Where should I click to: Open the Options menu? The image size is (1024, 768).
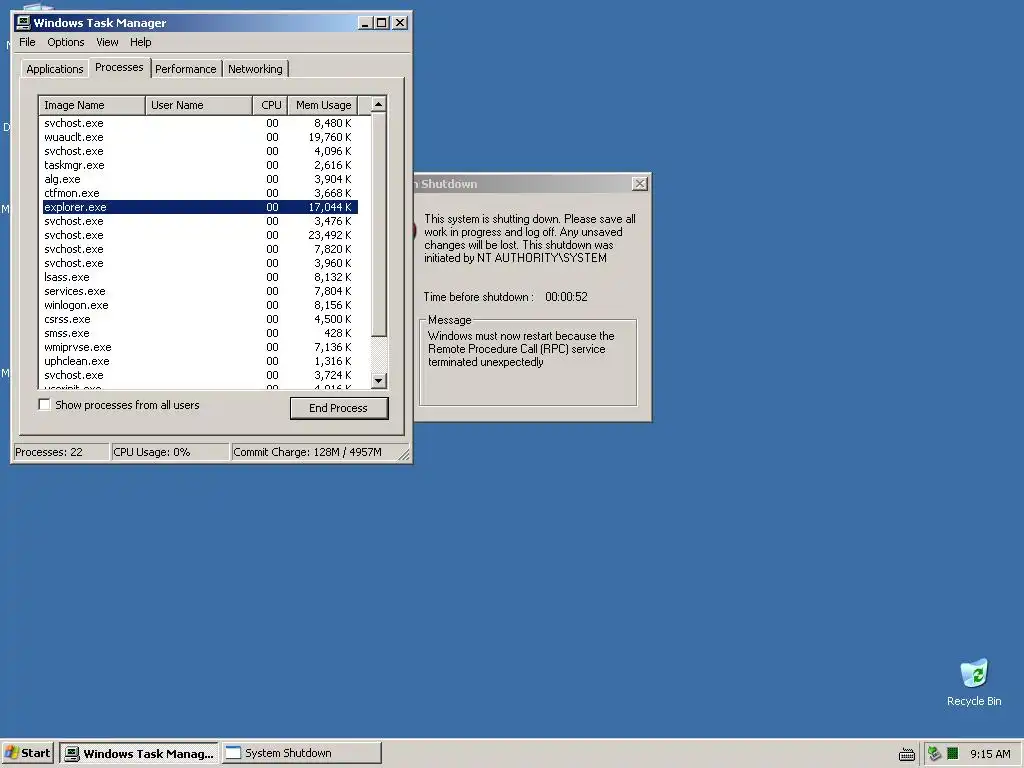(66, 42)
